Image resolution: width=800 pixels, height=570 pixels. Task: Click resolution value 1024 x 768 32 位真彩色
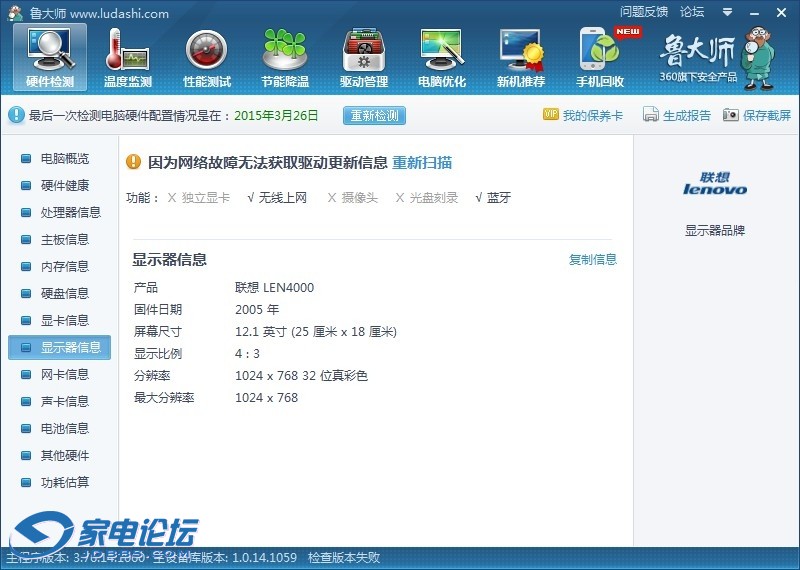tap(302, 376)
